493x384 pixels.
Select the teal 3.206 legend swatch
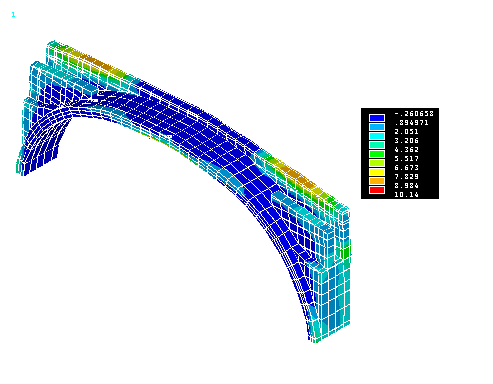[377, 145]
